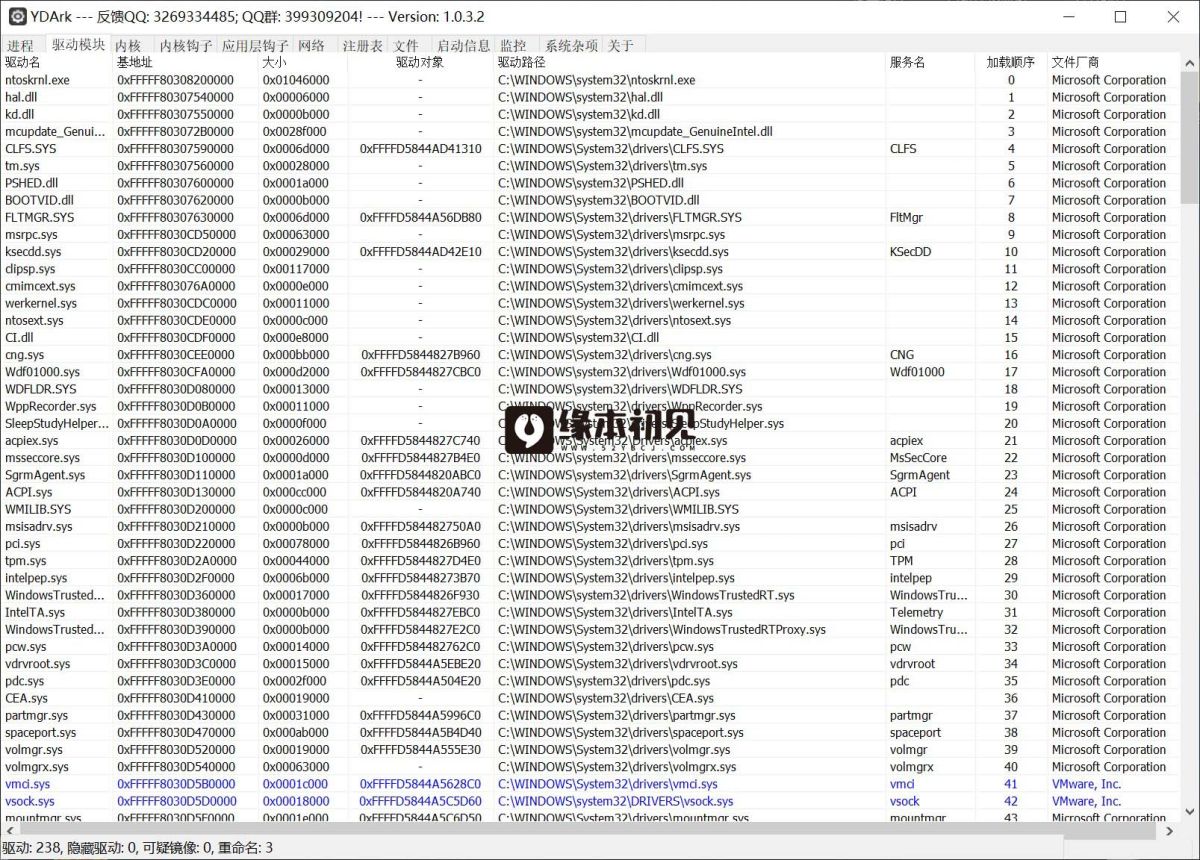Select the blue vmci.sys driver name

[x=26, y=784]
